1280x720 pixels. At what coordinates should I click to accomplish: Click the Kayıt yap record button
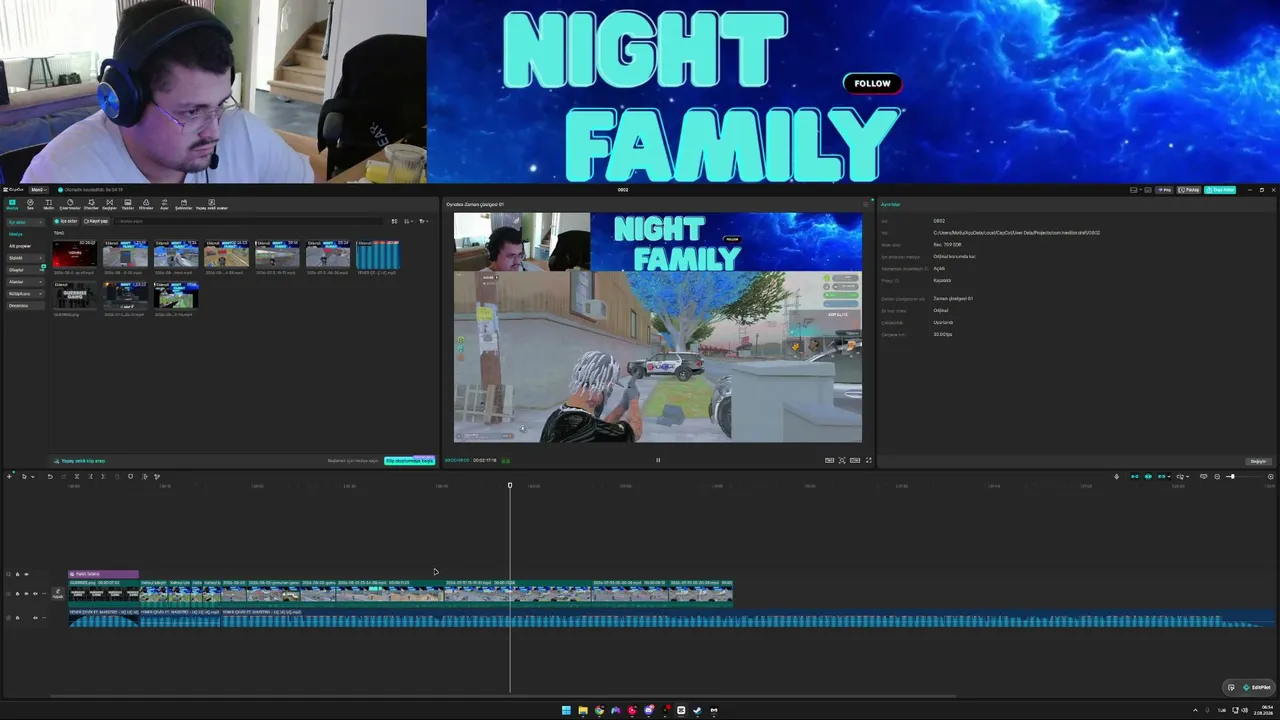[x=96, y=221]
